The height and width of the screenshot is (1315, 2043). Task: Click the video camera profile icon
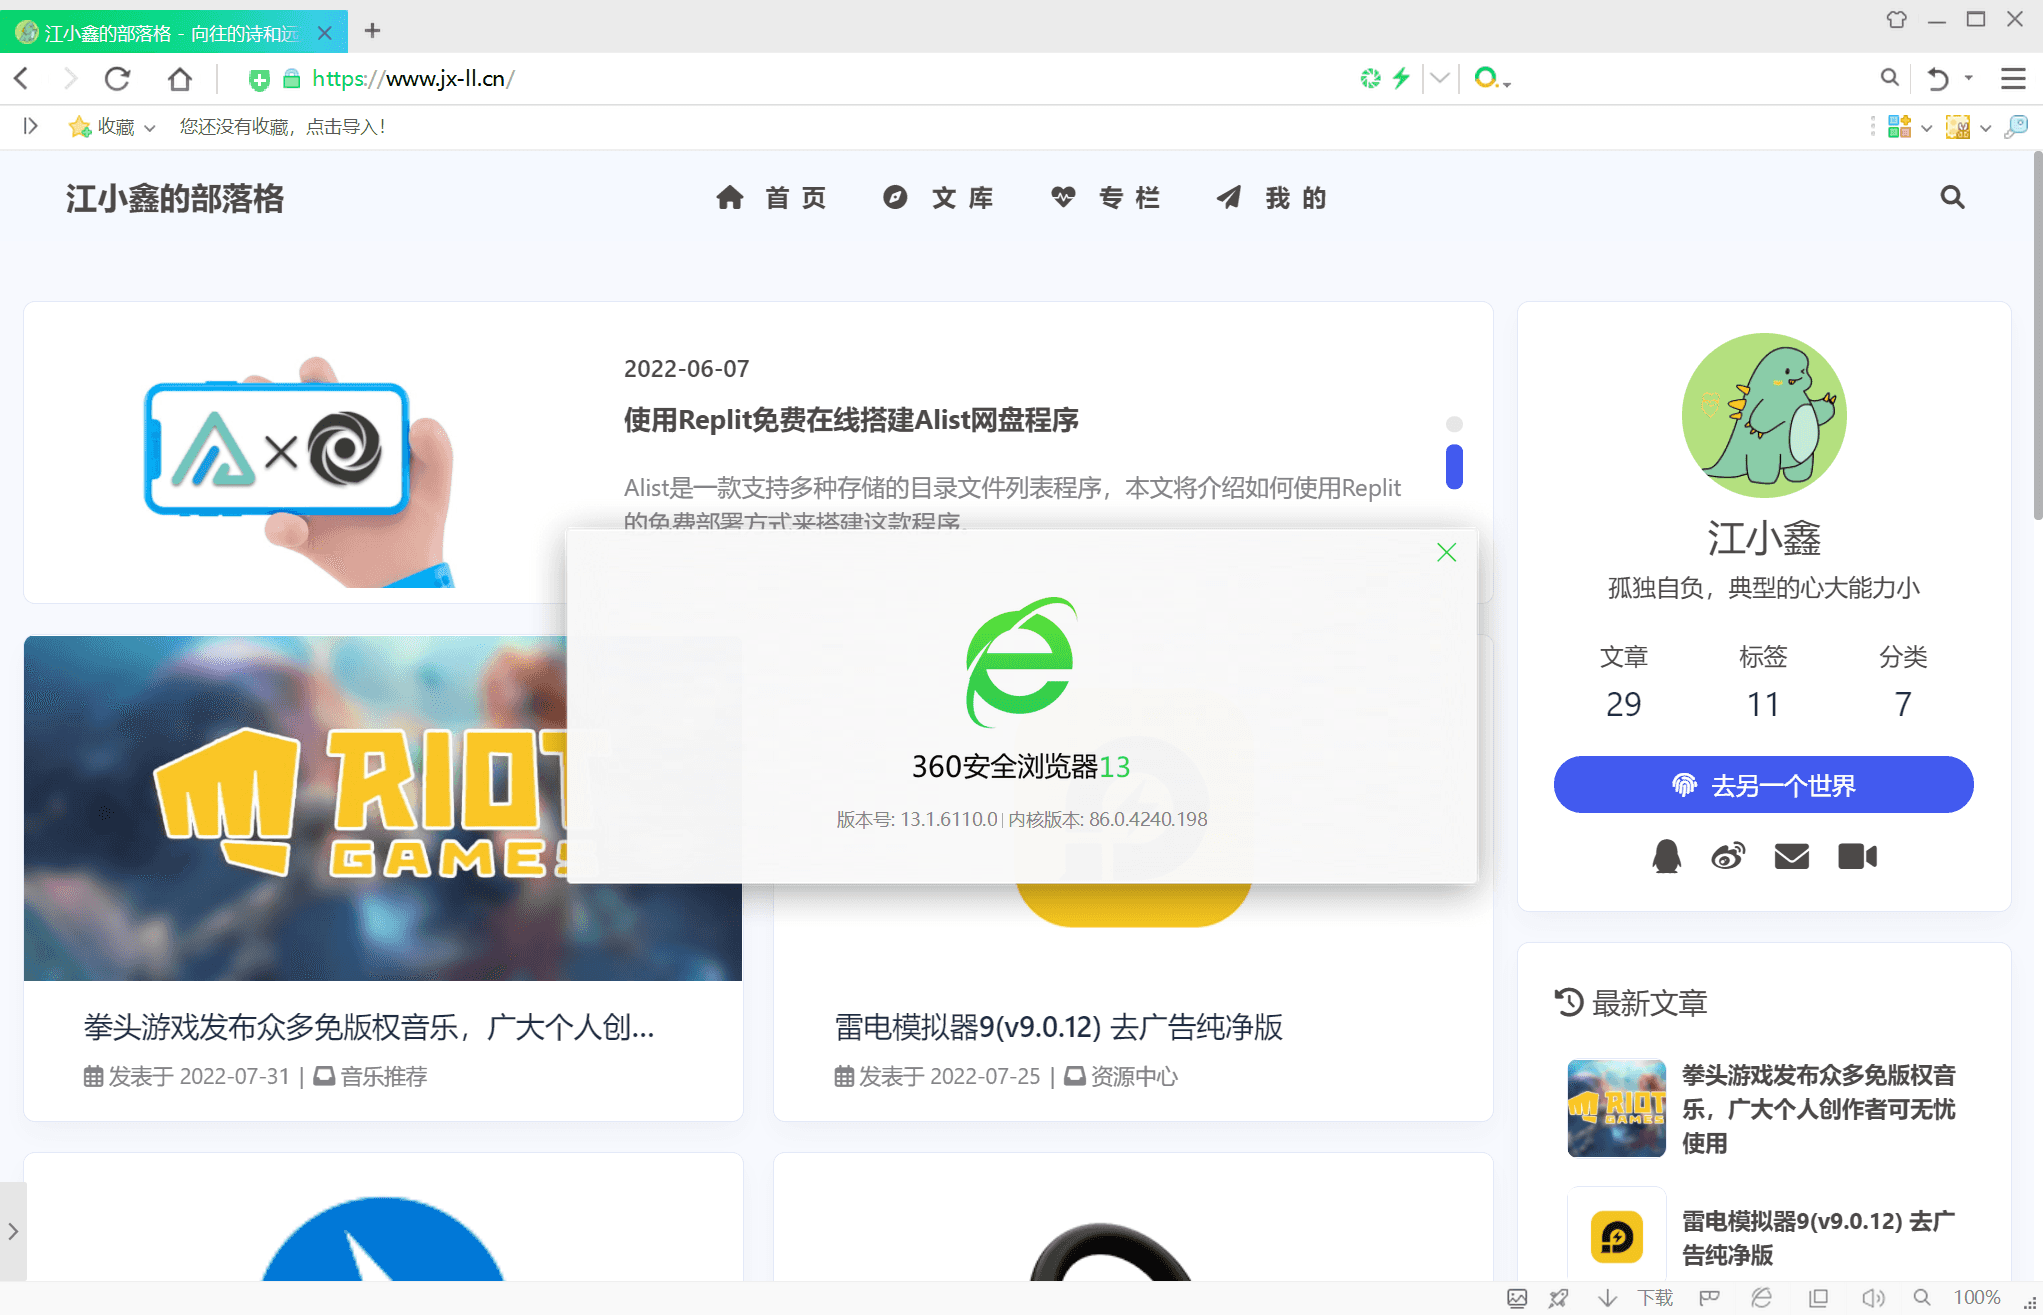[1857, 857]
